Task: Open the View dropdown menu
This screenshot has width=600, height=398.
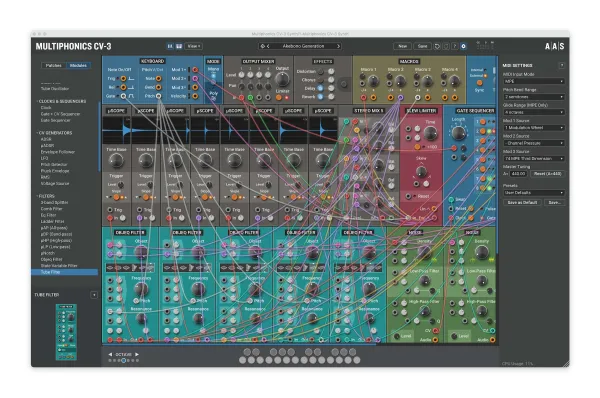Action: (194, 46)
